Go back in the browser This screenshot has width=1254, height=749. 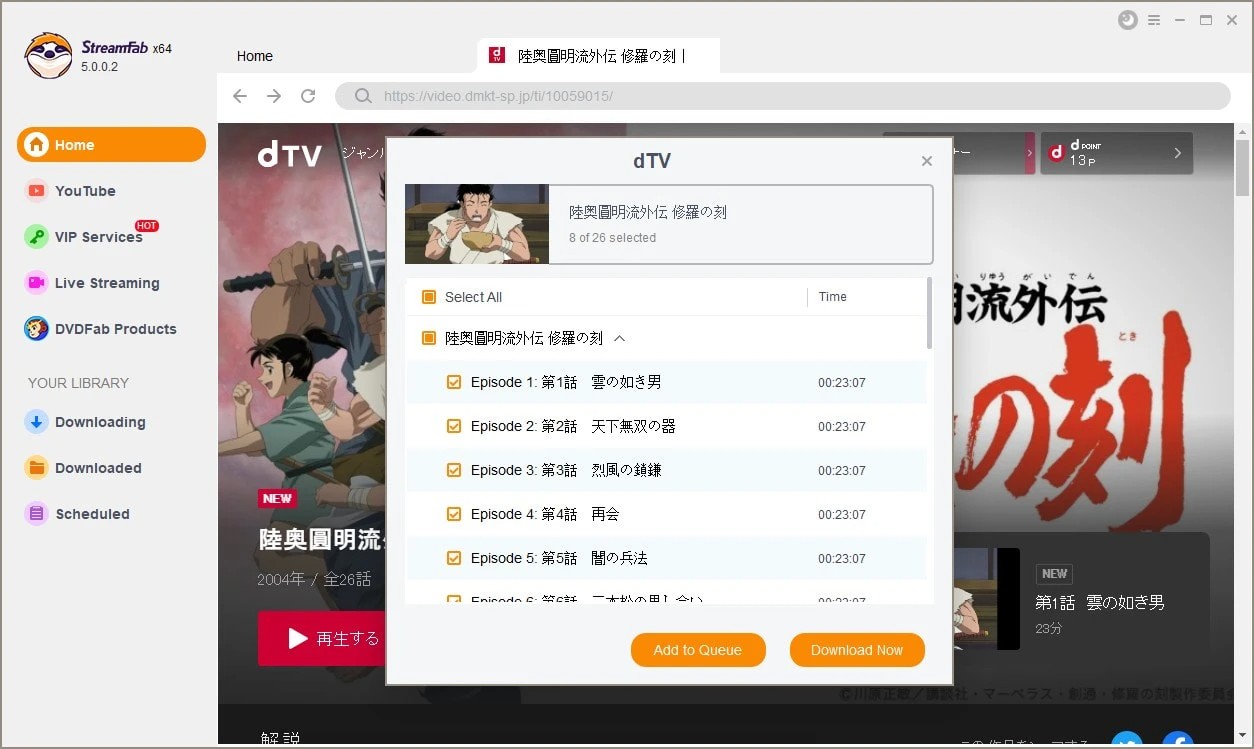pos(240,96)
